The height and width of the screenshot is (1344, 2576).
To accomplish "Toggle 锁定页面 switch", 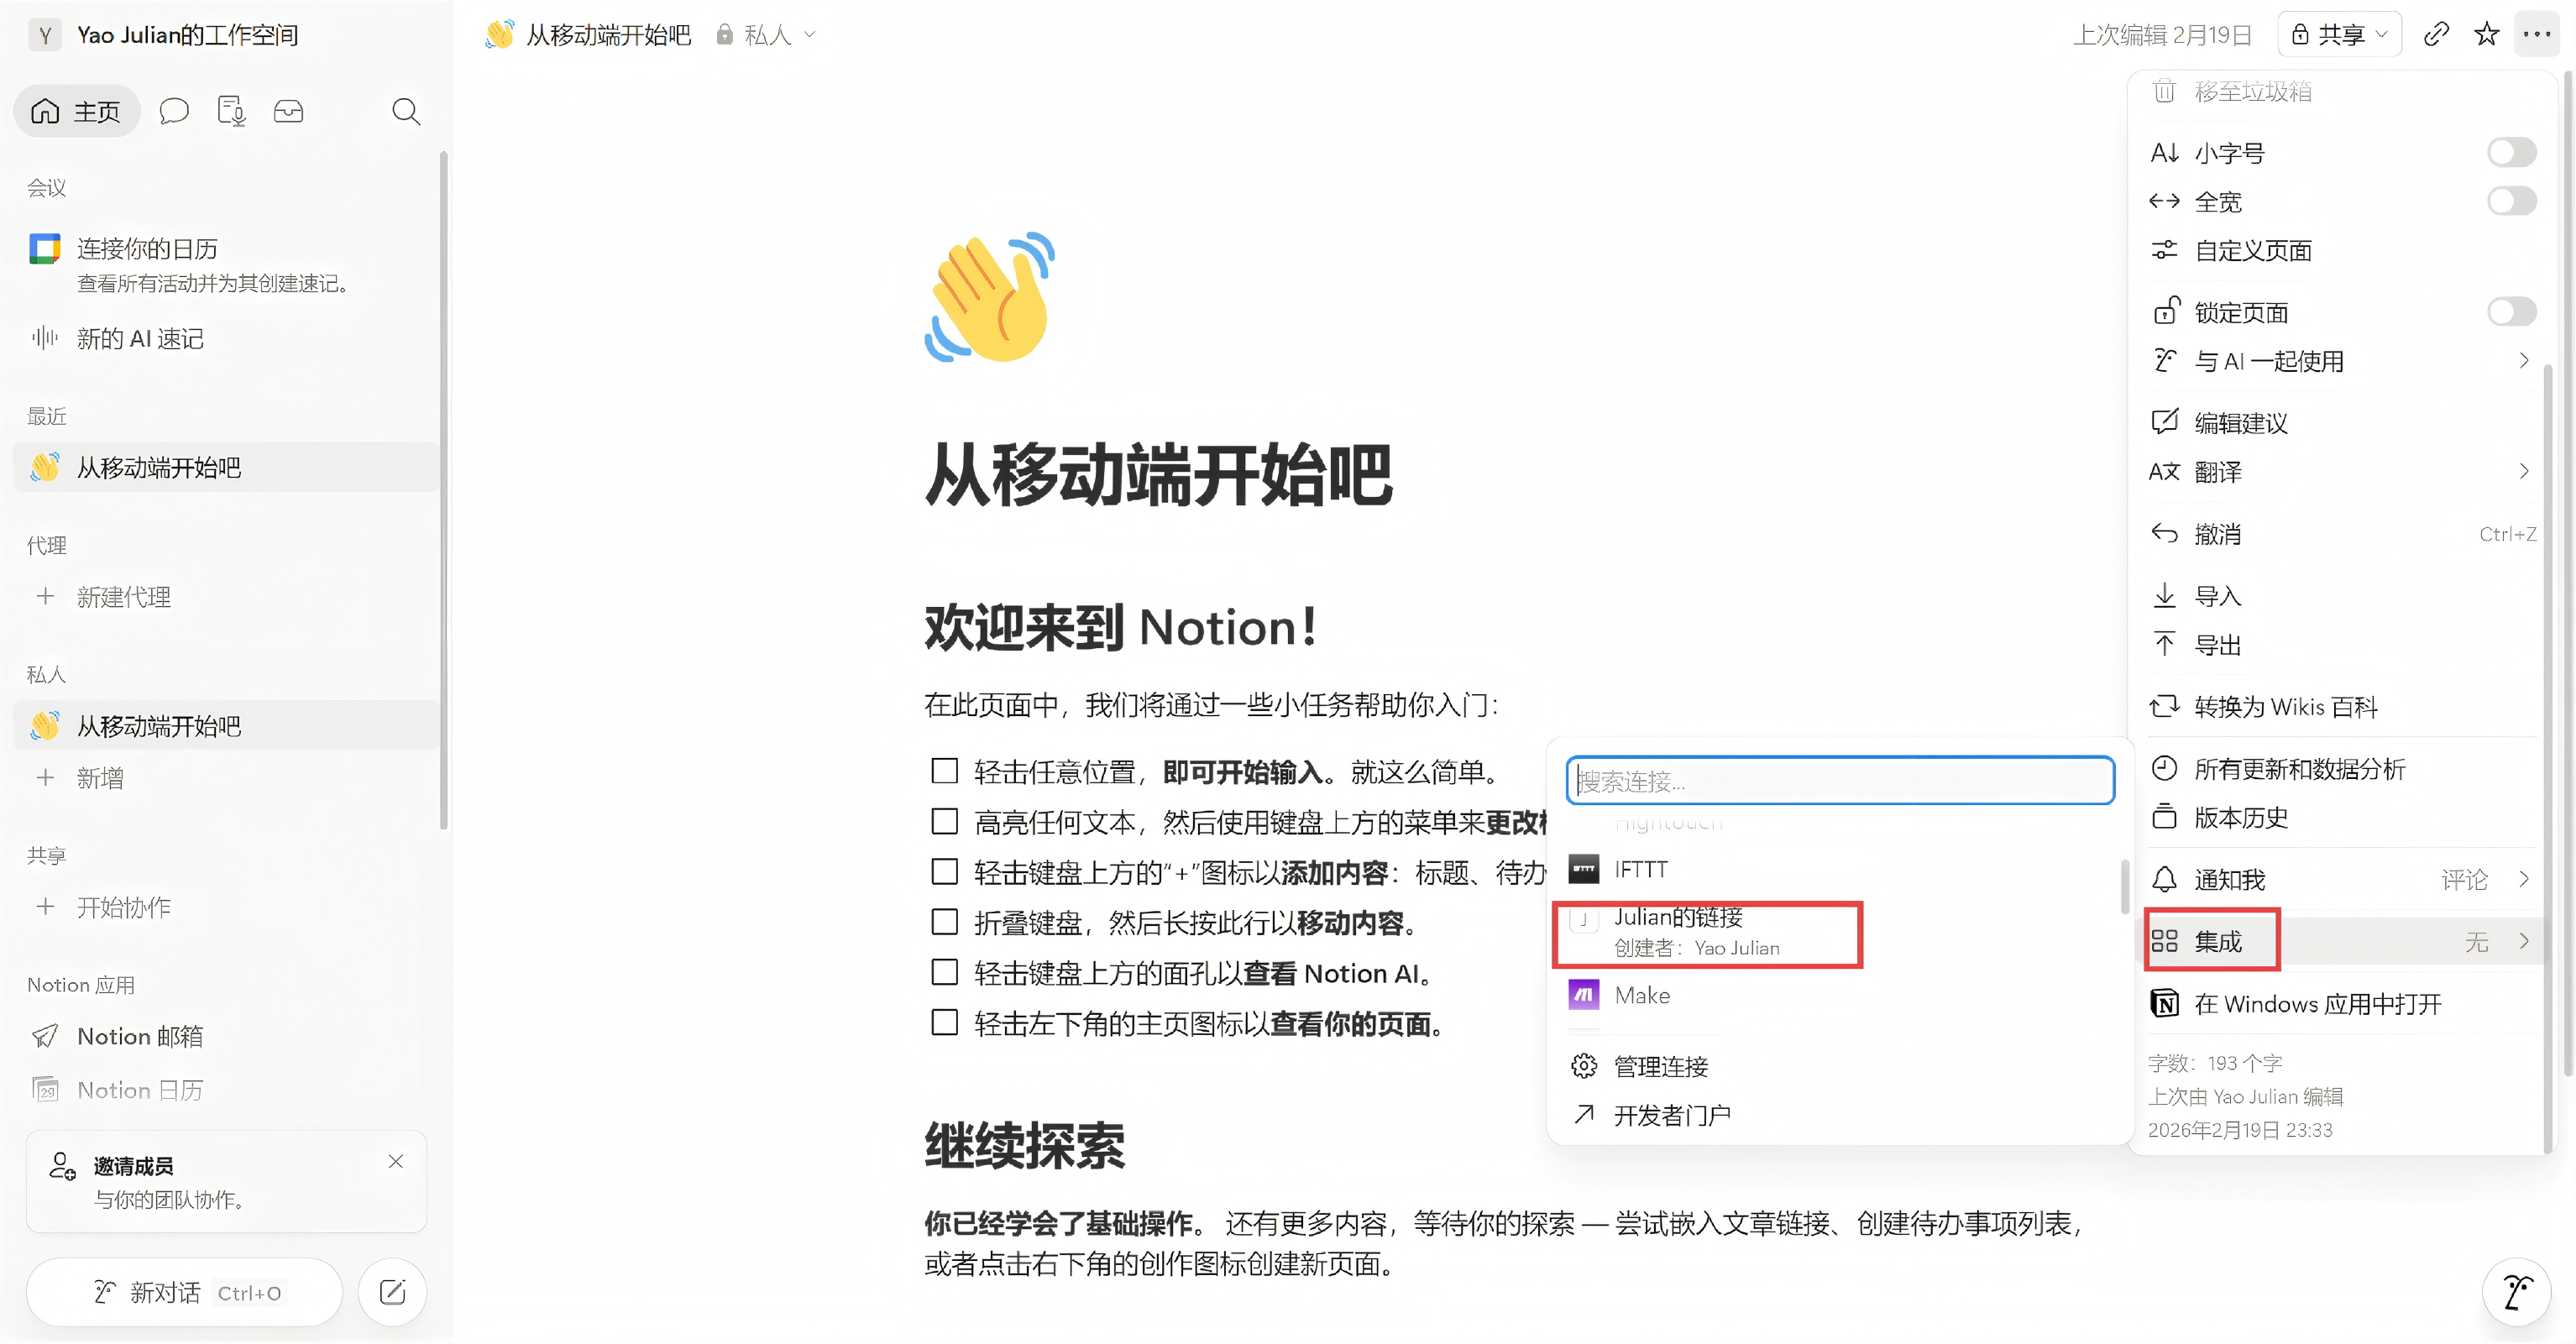I will point(2511,312).
